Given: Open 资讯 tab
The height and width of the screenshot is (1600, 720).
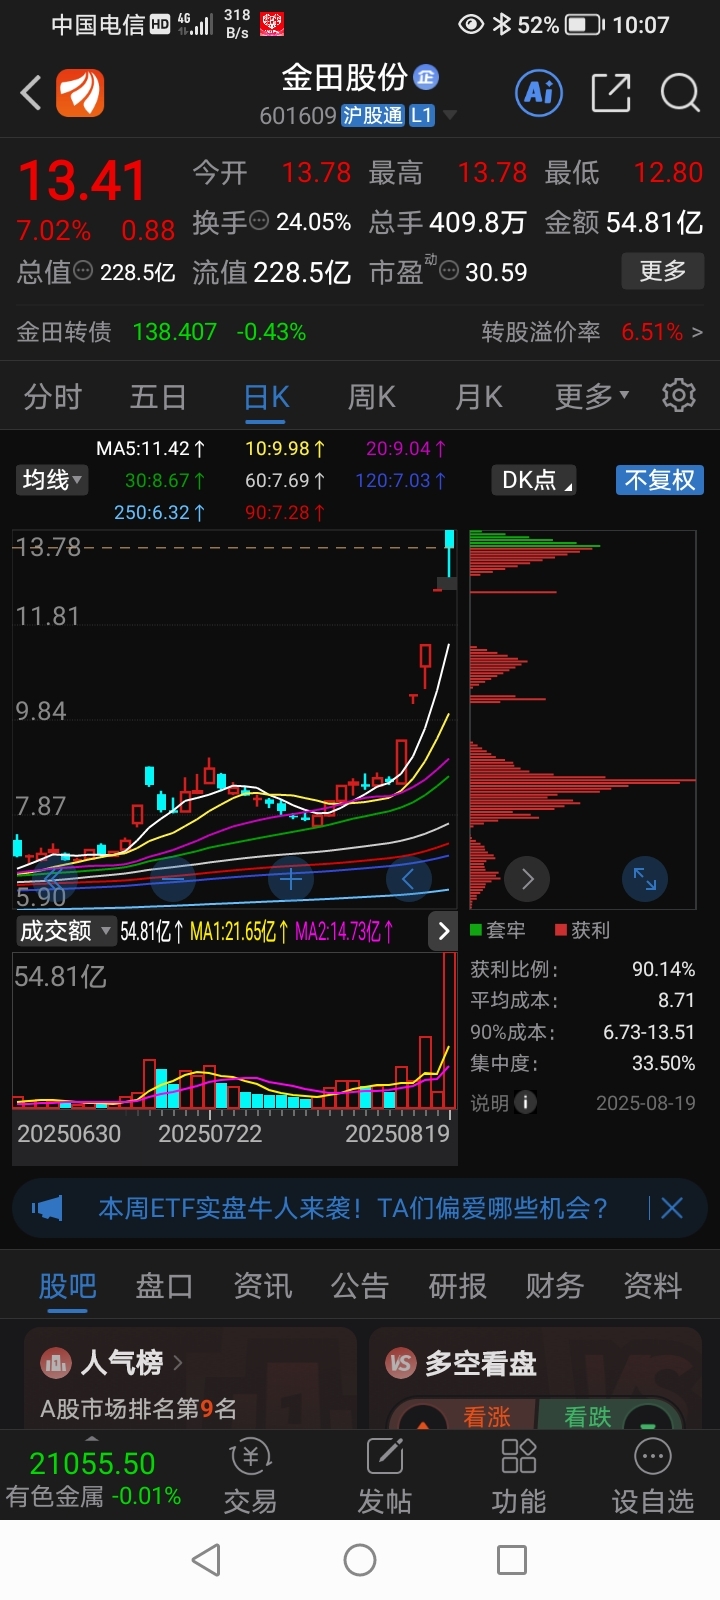Looking at the screenshot, I should (x=262, y=1285).
